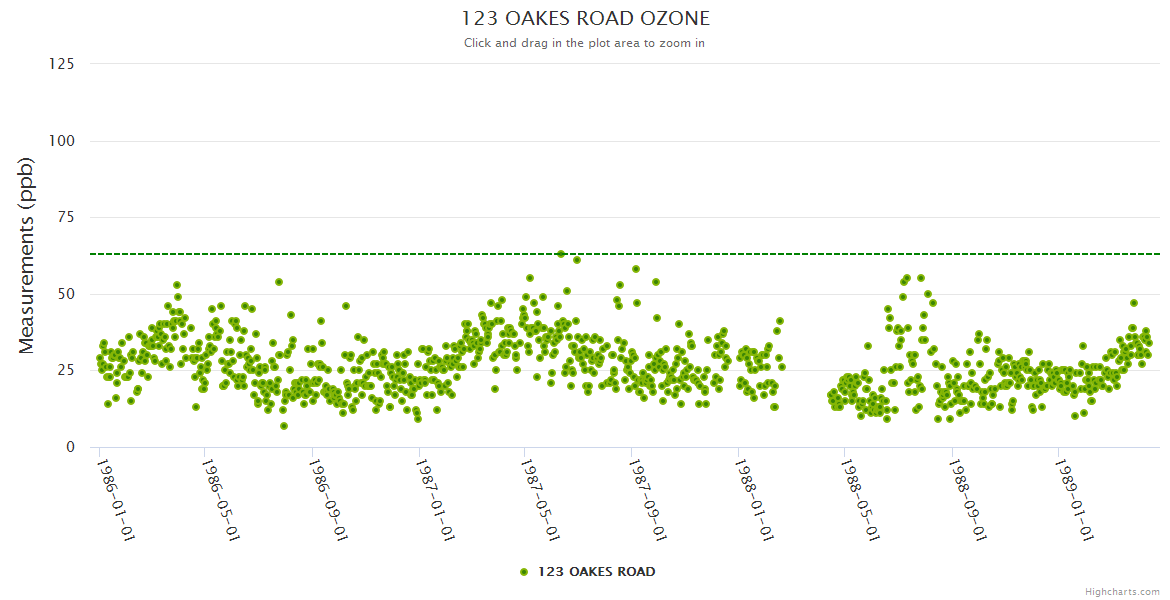Image resolution: width=1170 pixels, height=600 pixels.
Task: Click the 1987-05-01 date label
Action: click(541, 500)
